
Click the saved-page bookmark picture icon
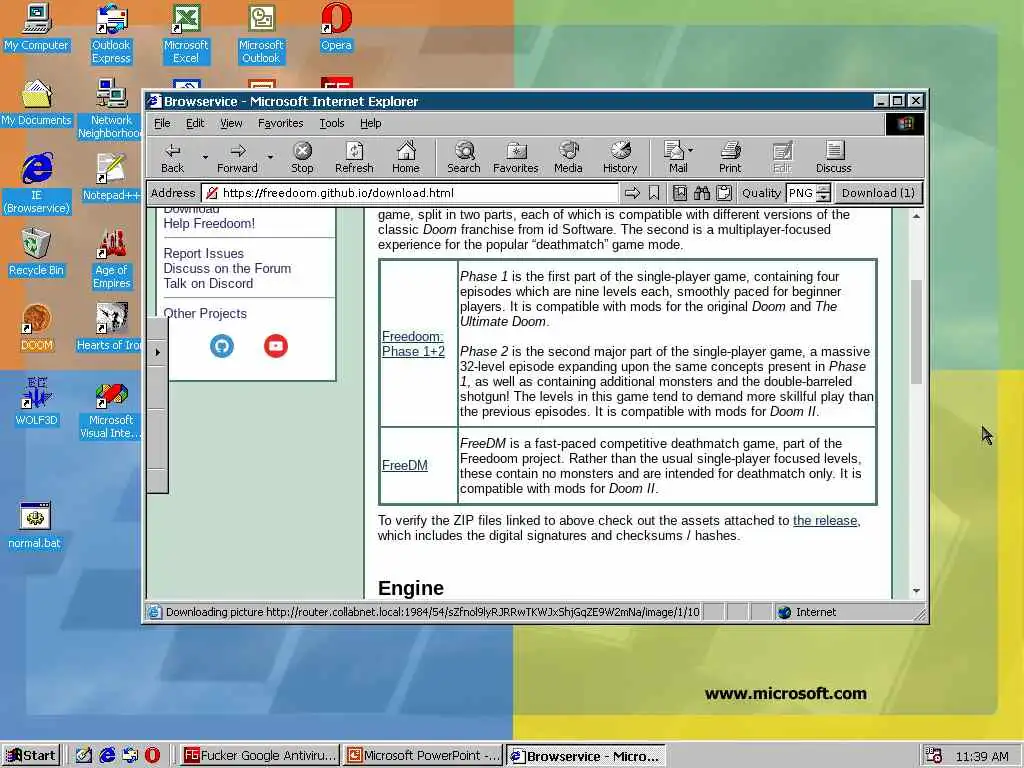pyautogui.click(x=679, y=193)
